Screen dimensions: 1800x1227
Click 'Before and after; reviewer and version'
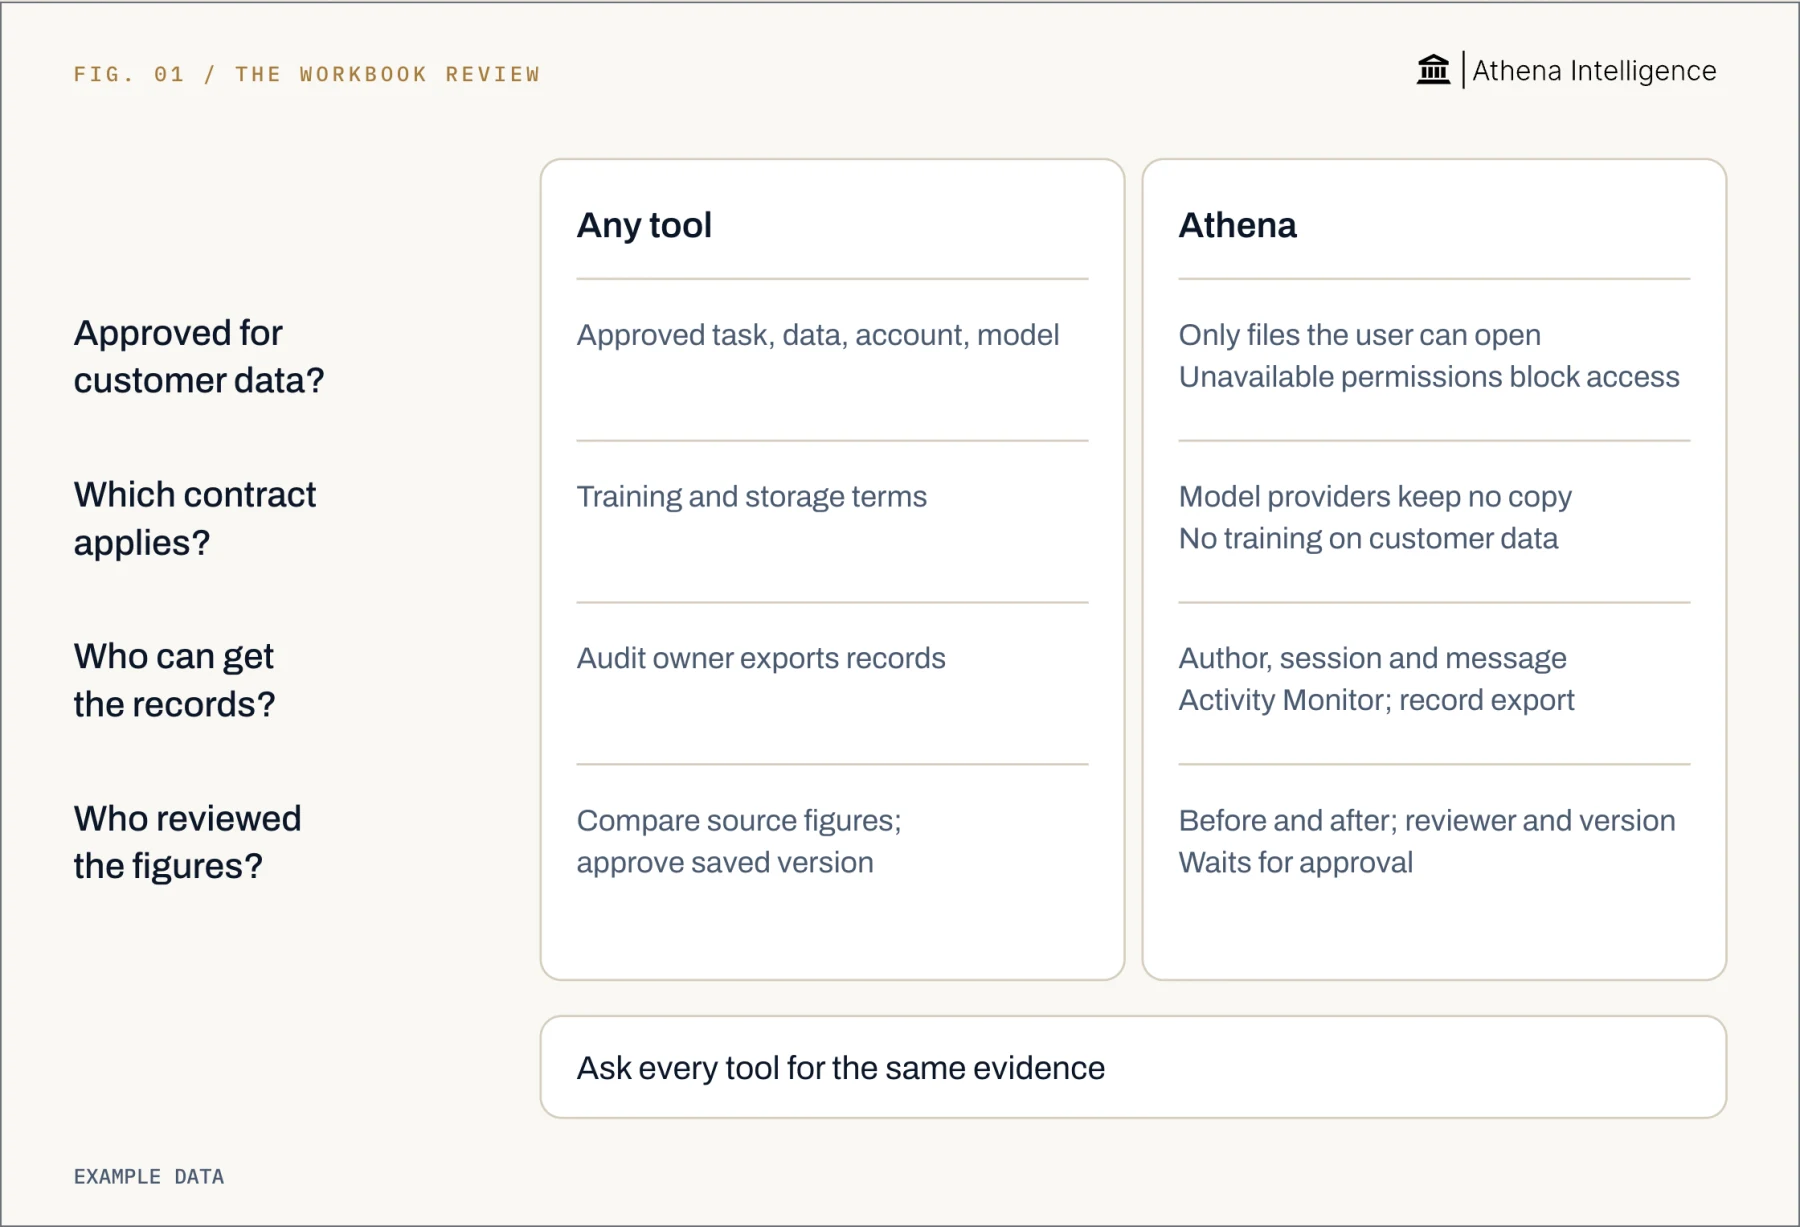pos(1427,821)
